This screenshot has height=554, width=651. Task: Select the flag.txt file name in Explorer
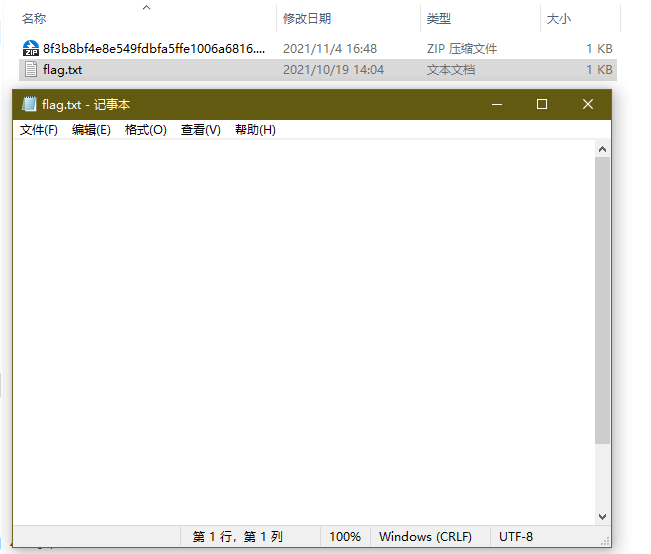pos(62,70)
